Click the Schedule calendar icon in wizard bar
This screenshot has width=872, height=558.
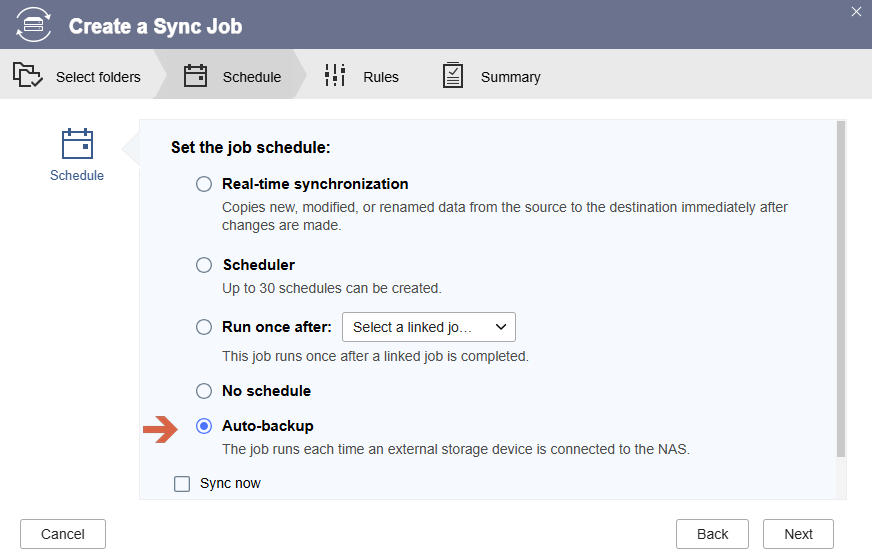click(196, 76)
